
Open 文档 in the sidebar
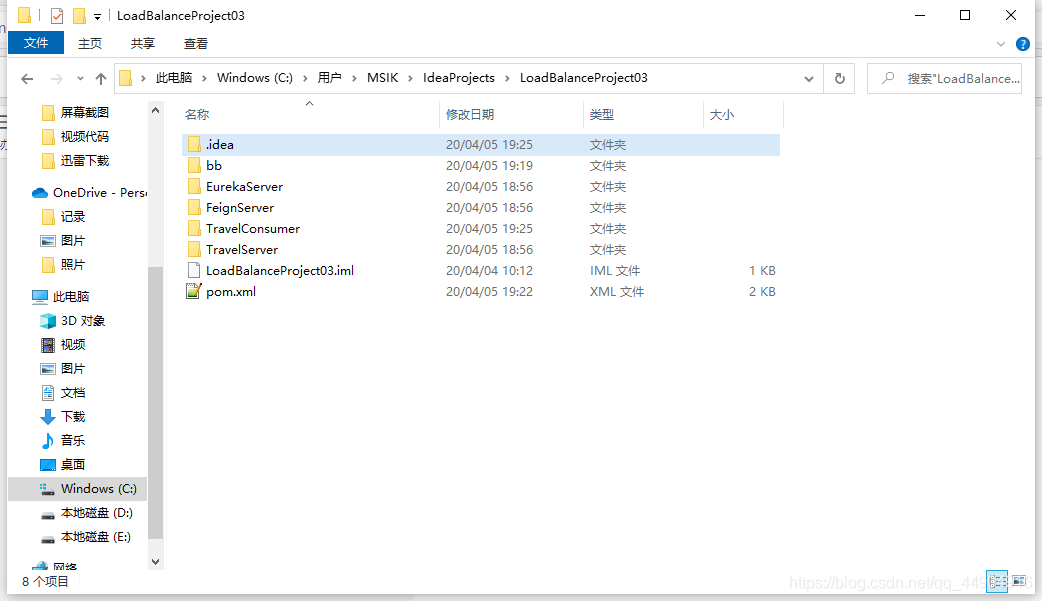coord(72,392)
